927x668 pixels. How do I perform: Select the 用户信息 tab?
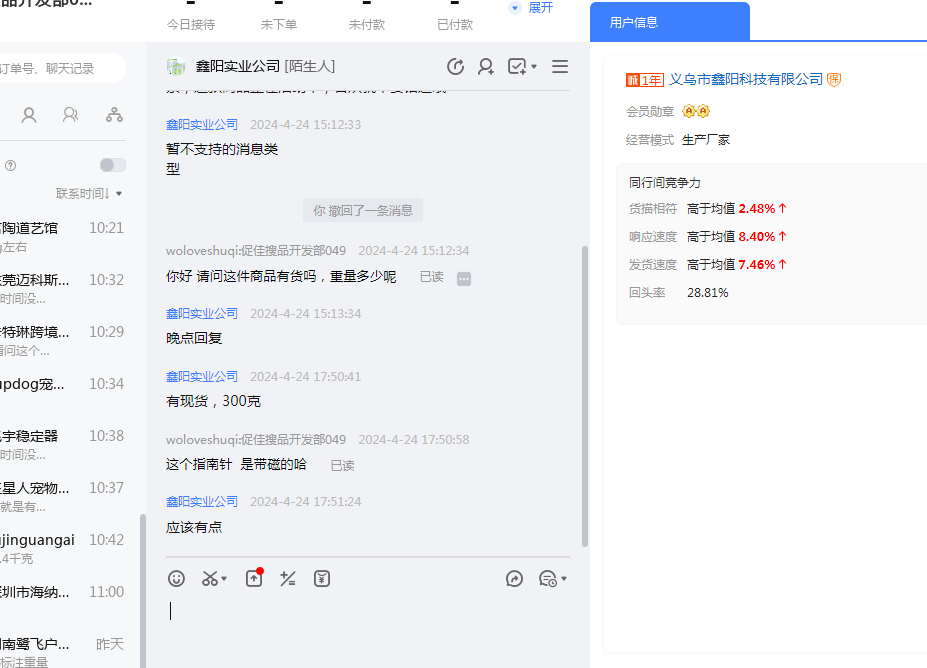pos(634,22)
